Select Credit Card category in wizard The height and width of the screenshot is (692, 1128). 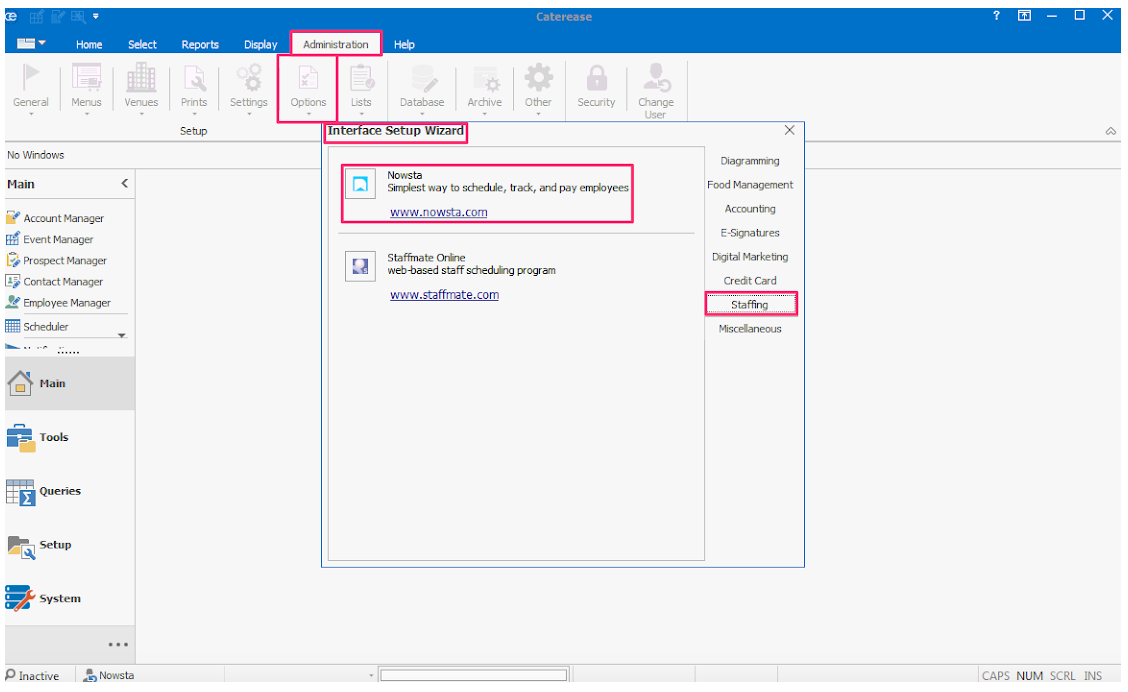[x=750, y=281]
